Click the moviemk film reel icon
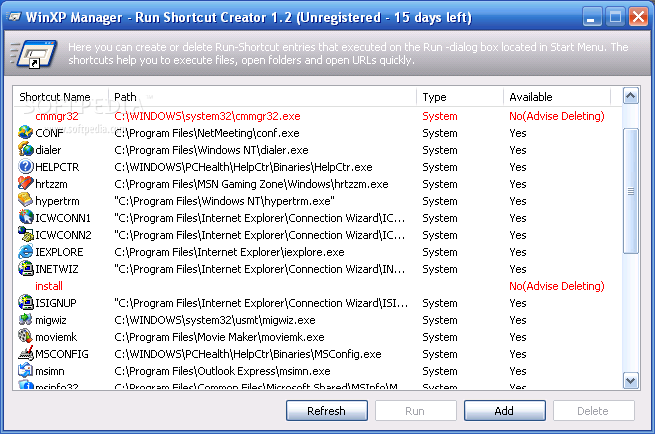Screen dimensions: 655x434 click(25, 337)
